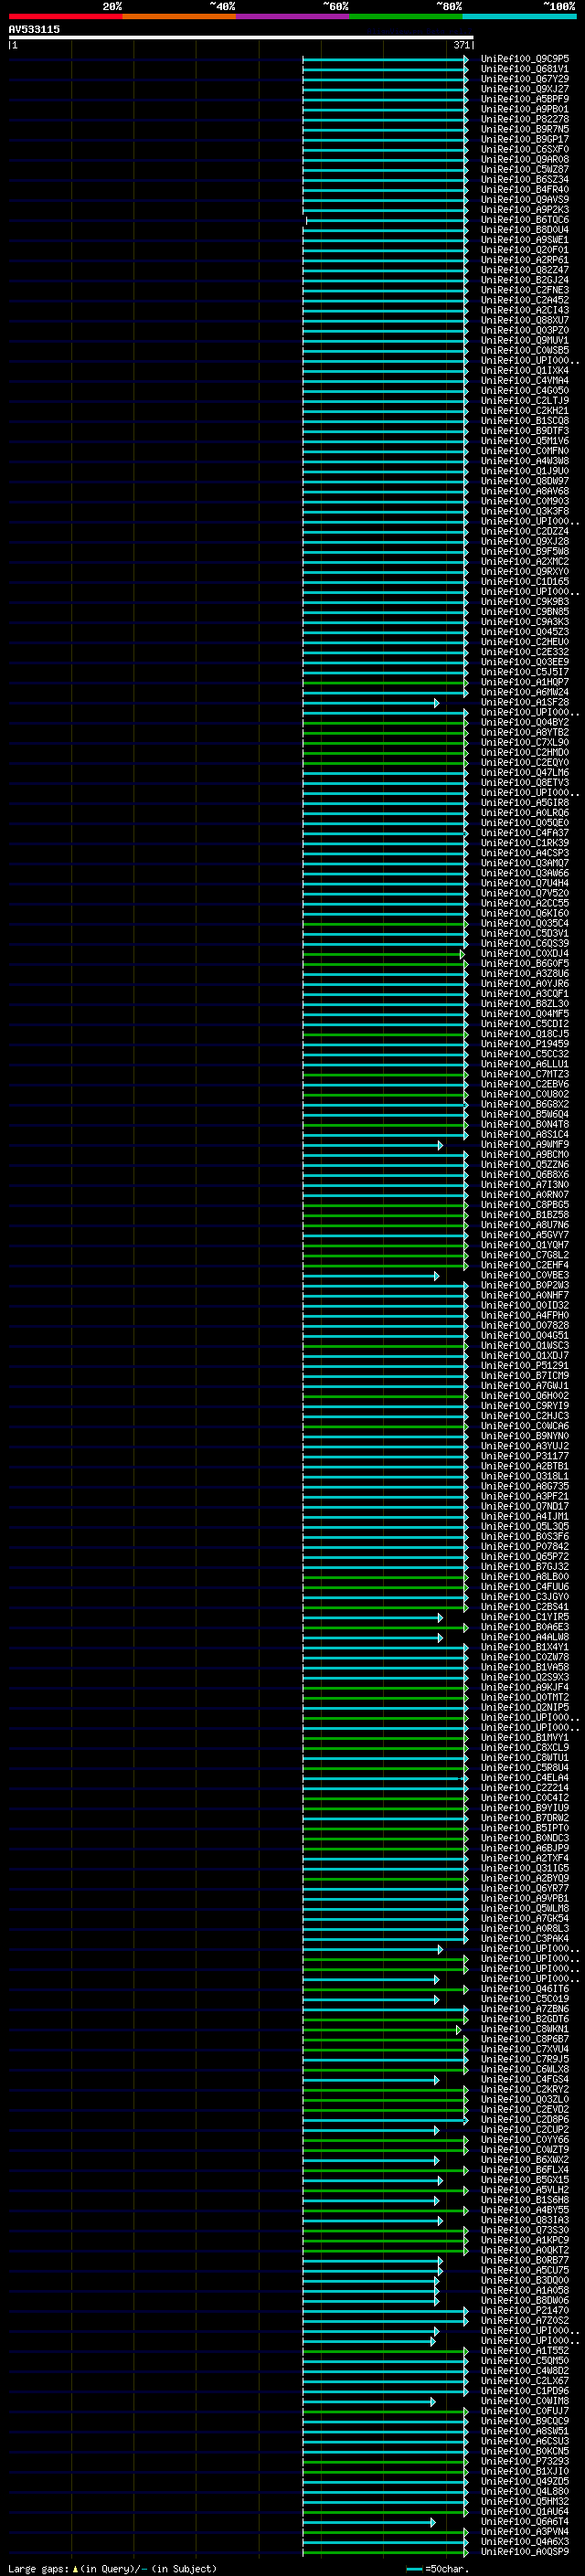This screenshot has height=2576, width=585.
Task: Click the purple ~60% identity legend segment
Action: coord(293,16)
